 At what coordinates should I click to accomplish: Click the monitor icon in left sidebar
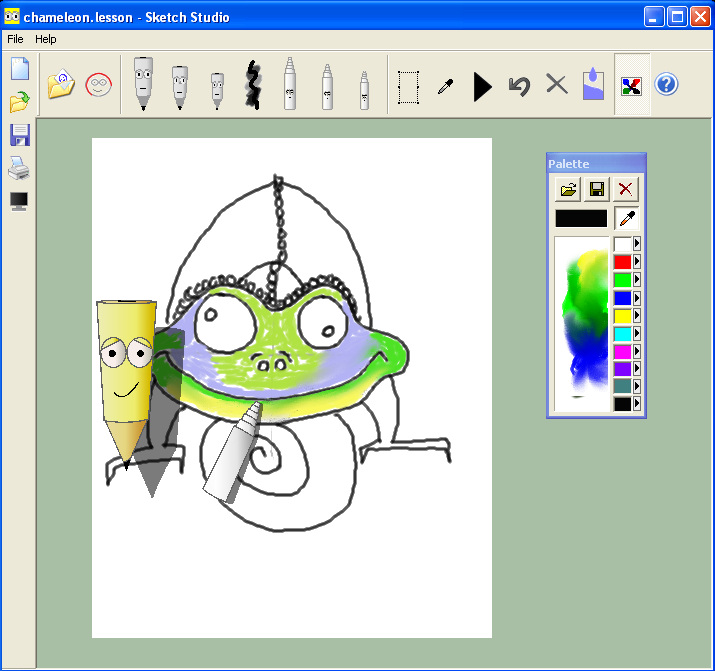(19, 201)
